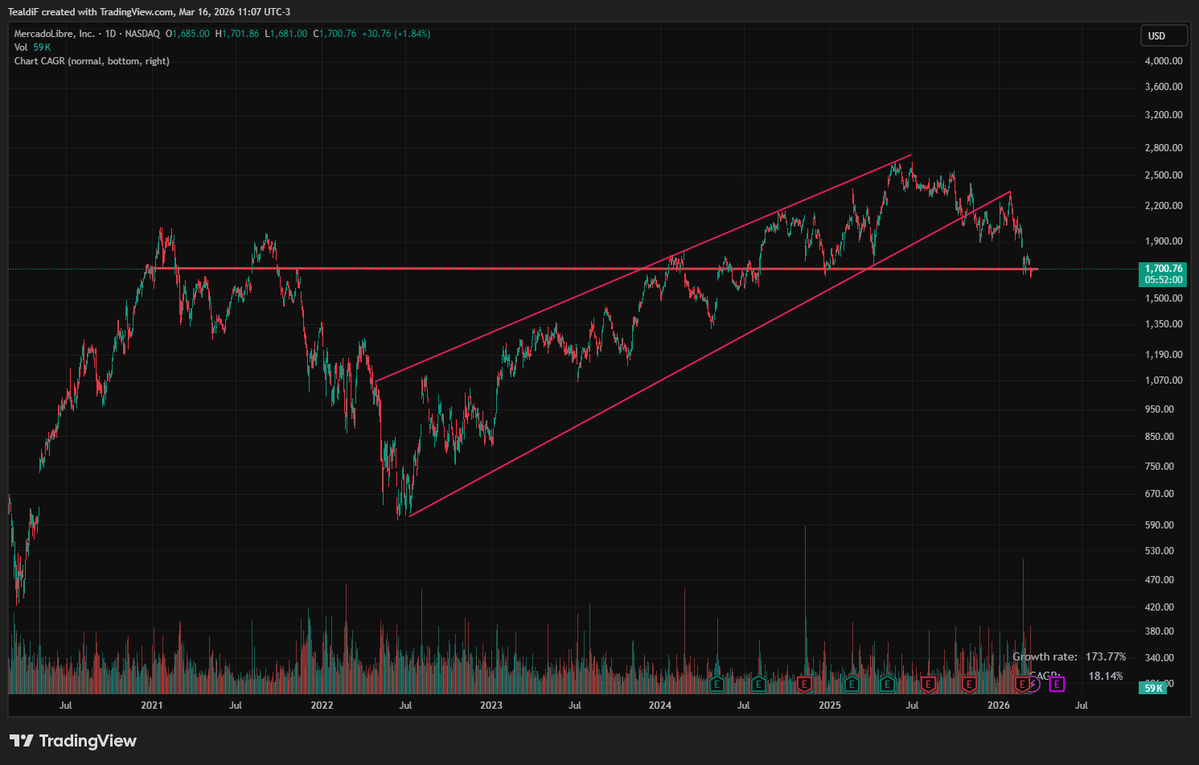The width and height of the screenshot is (1199, 765).
Task: Click the 2023 time axis label
Action: [491, 705]
